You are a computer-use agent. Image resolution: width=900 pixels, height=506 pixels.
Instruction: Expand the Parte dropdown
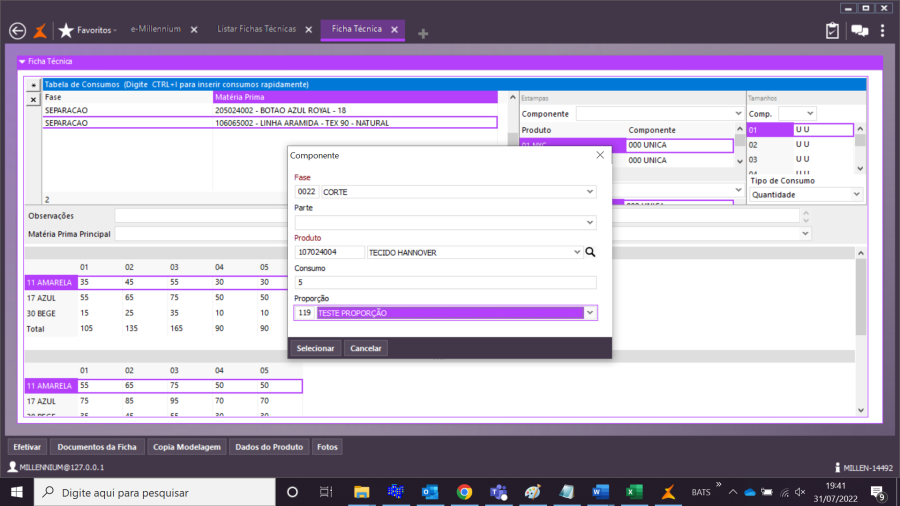click(589, 222)
